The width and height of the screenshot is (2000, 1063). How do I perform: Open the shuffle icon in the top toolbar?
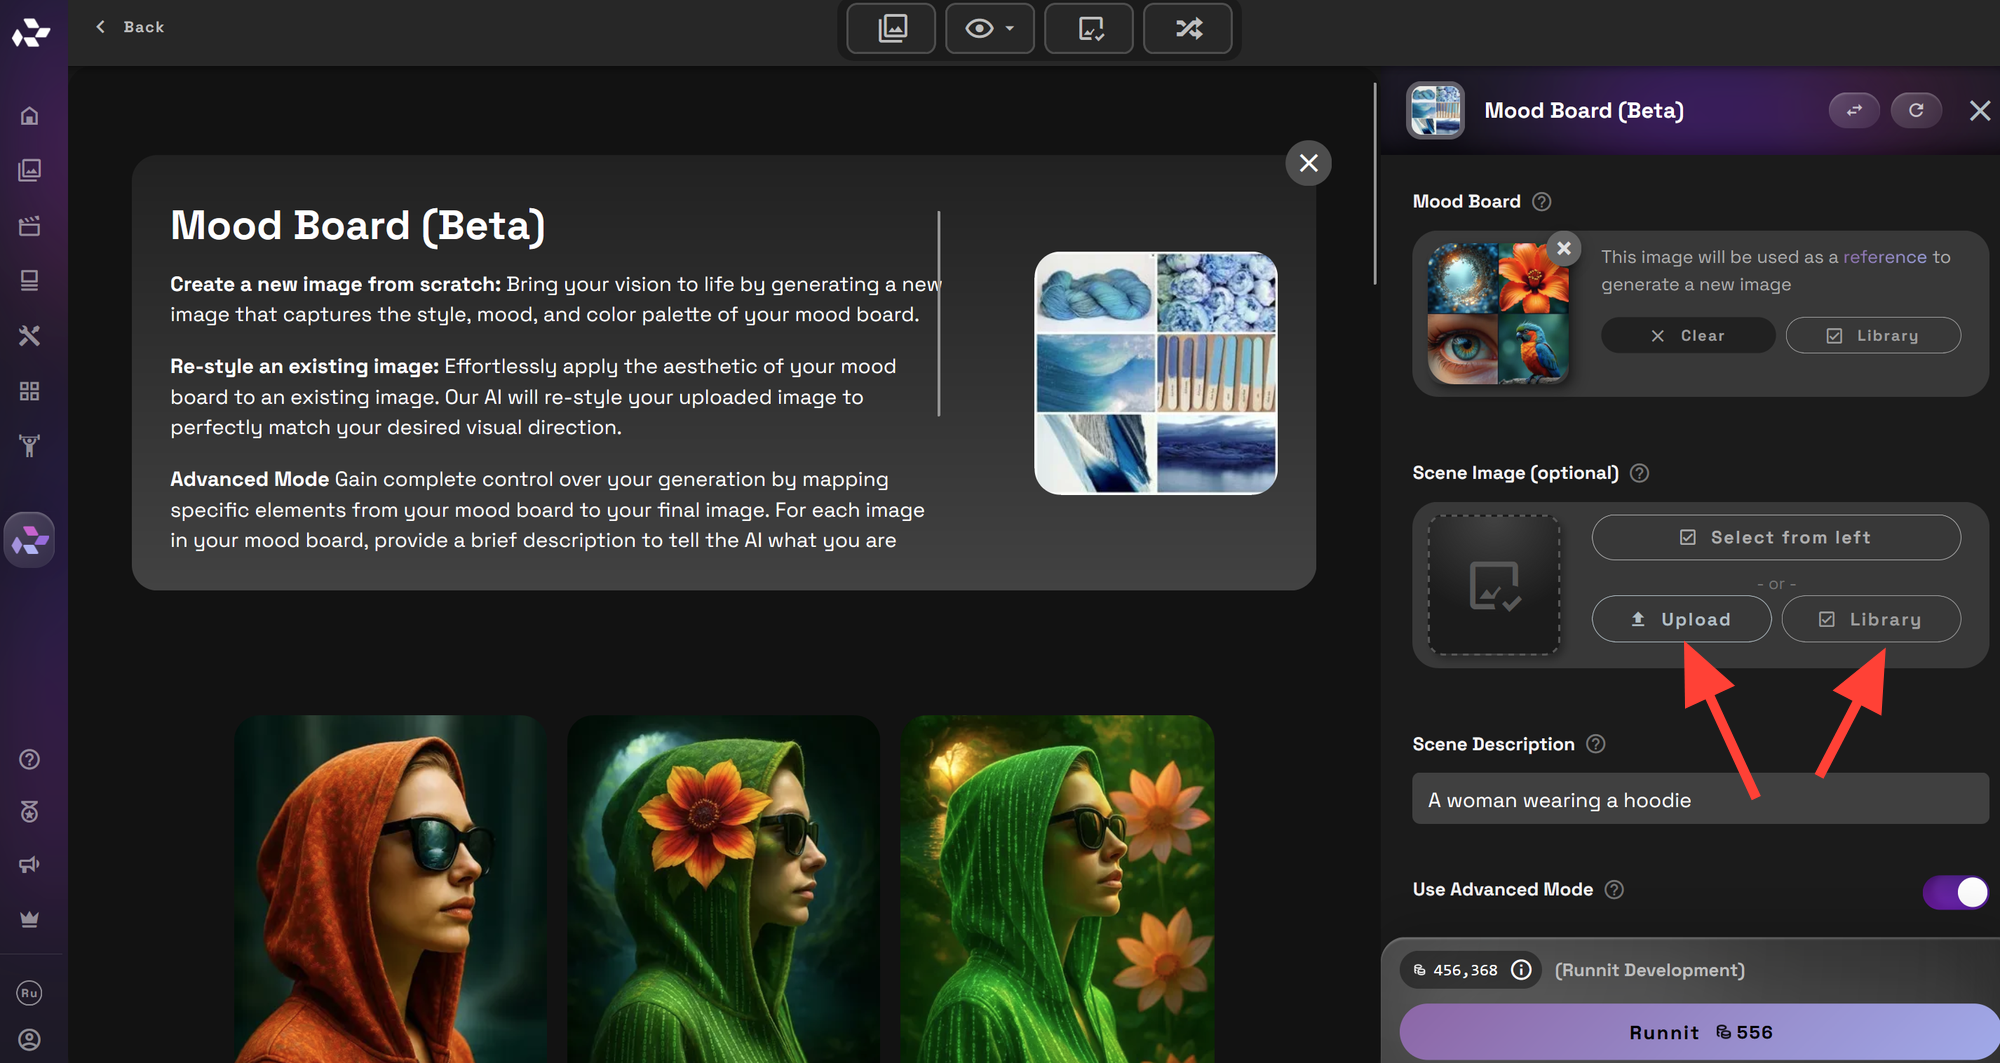1187,29
